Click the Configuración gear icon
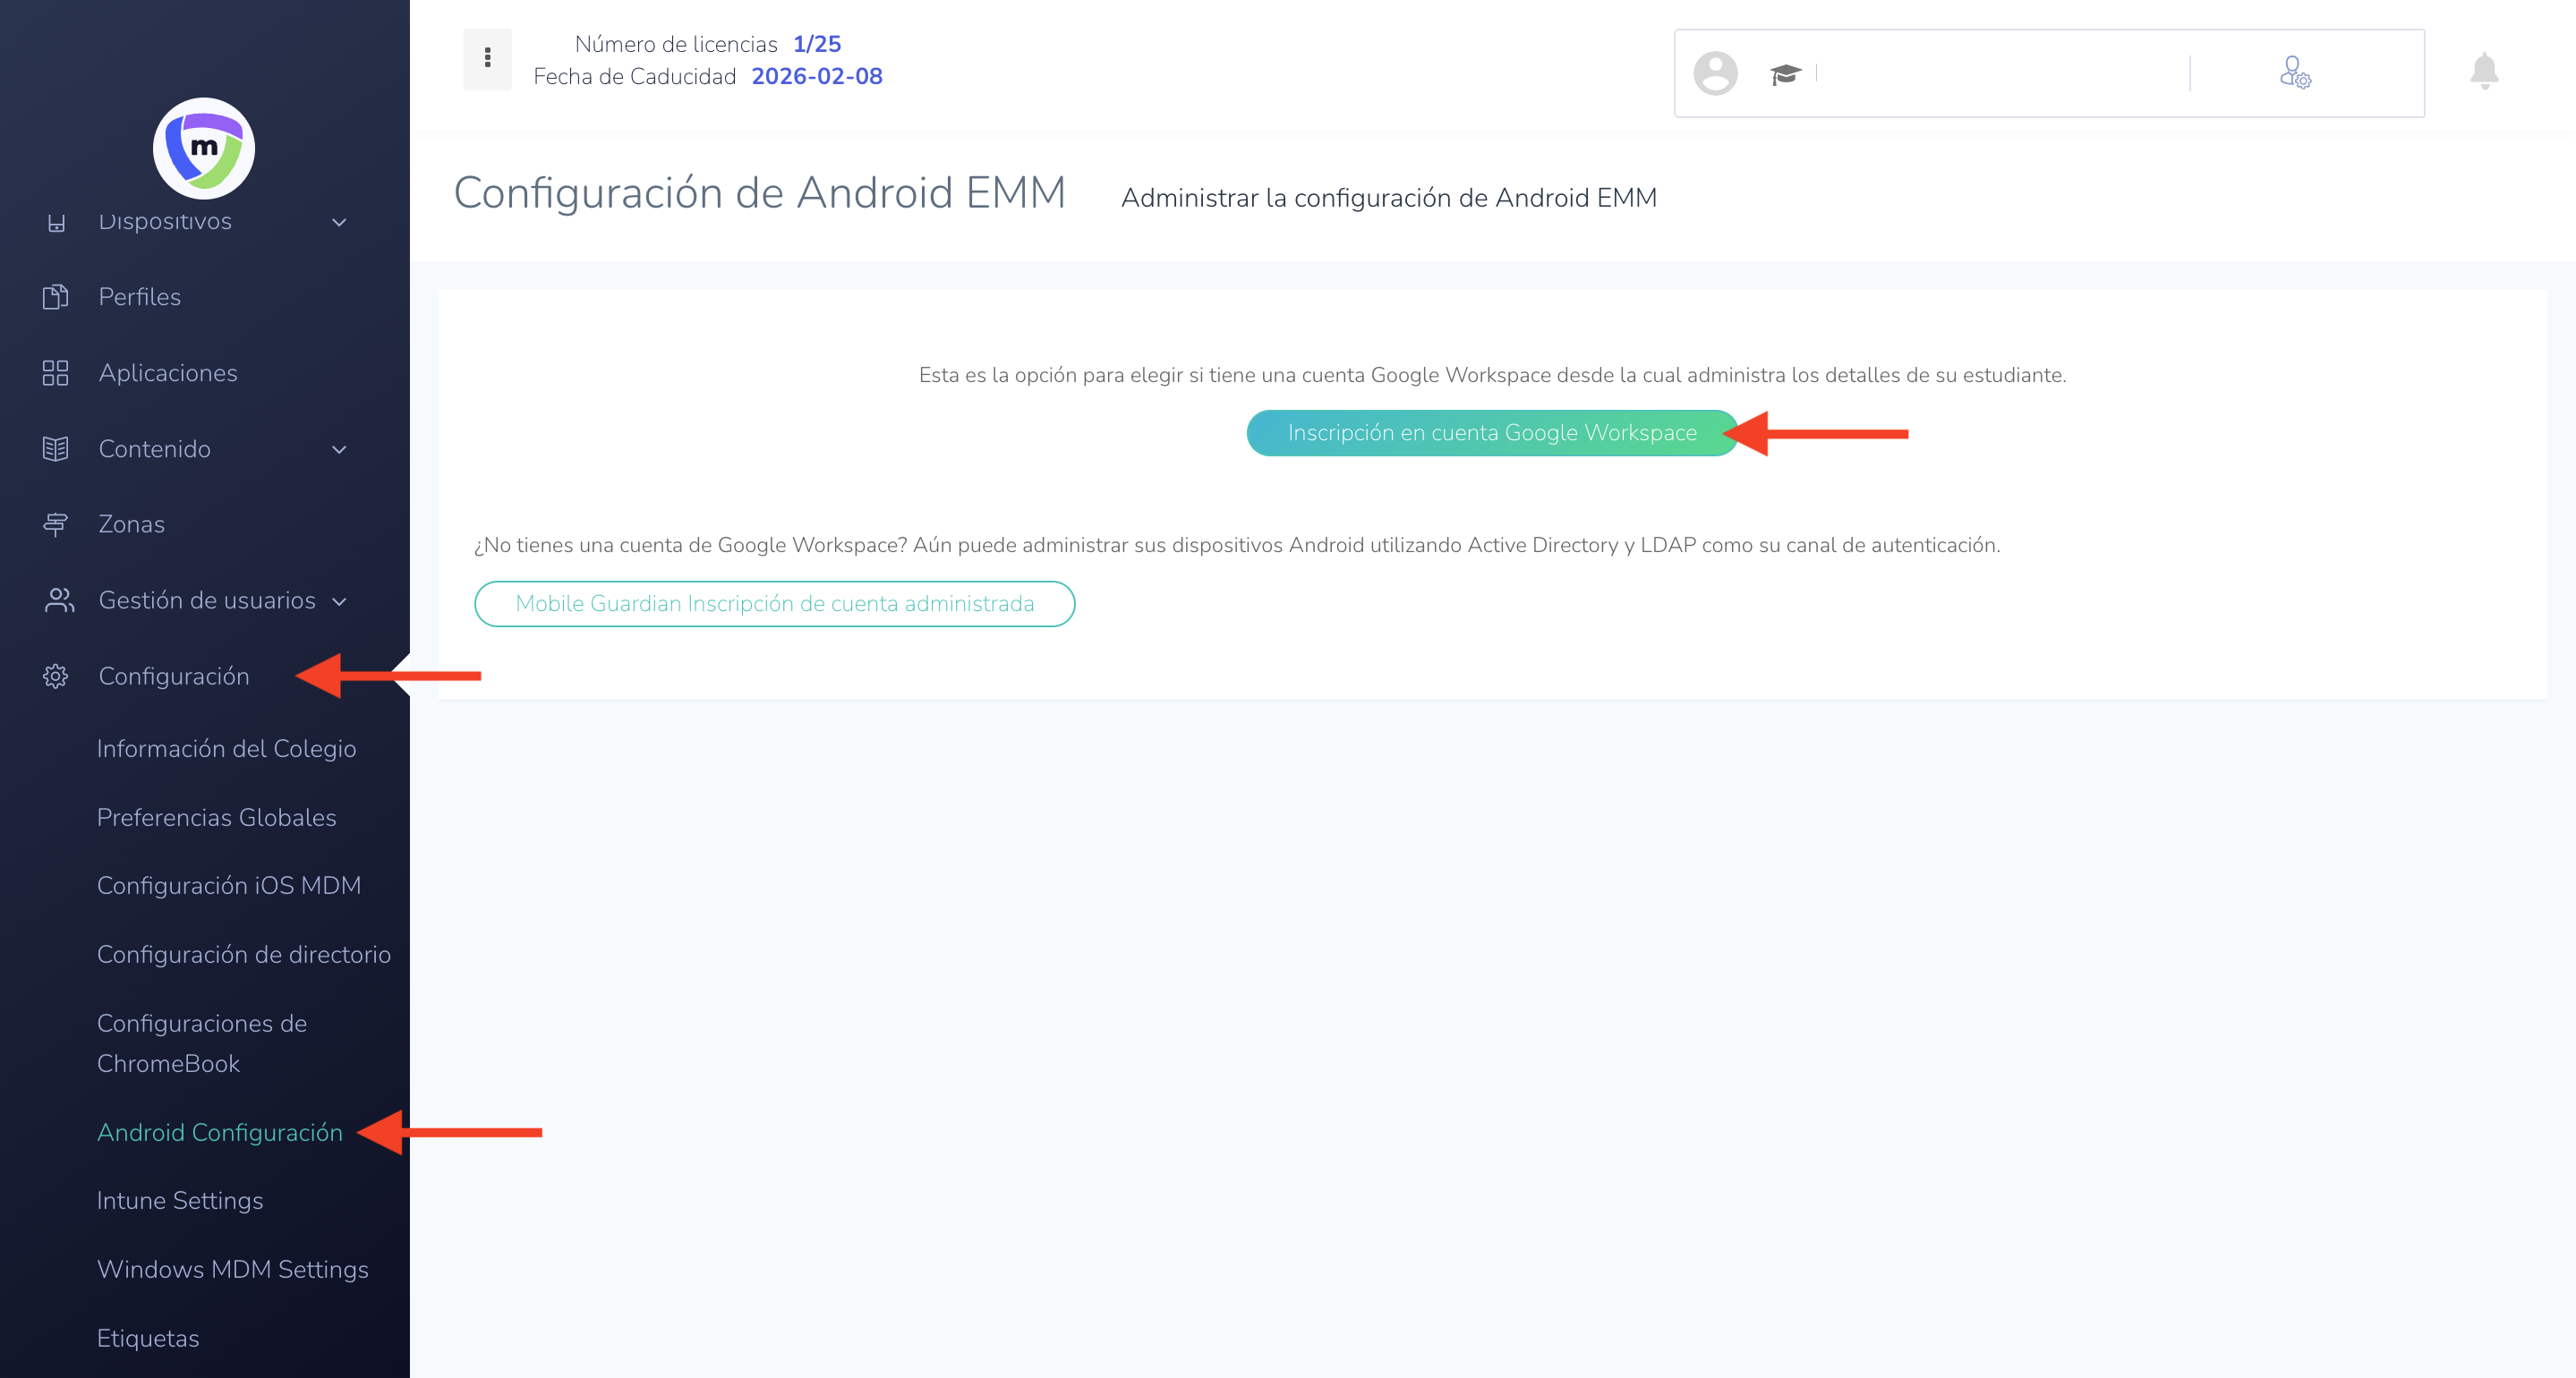 (56, 676)
